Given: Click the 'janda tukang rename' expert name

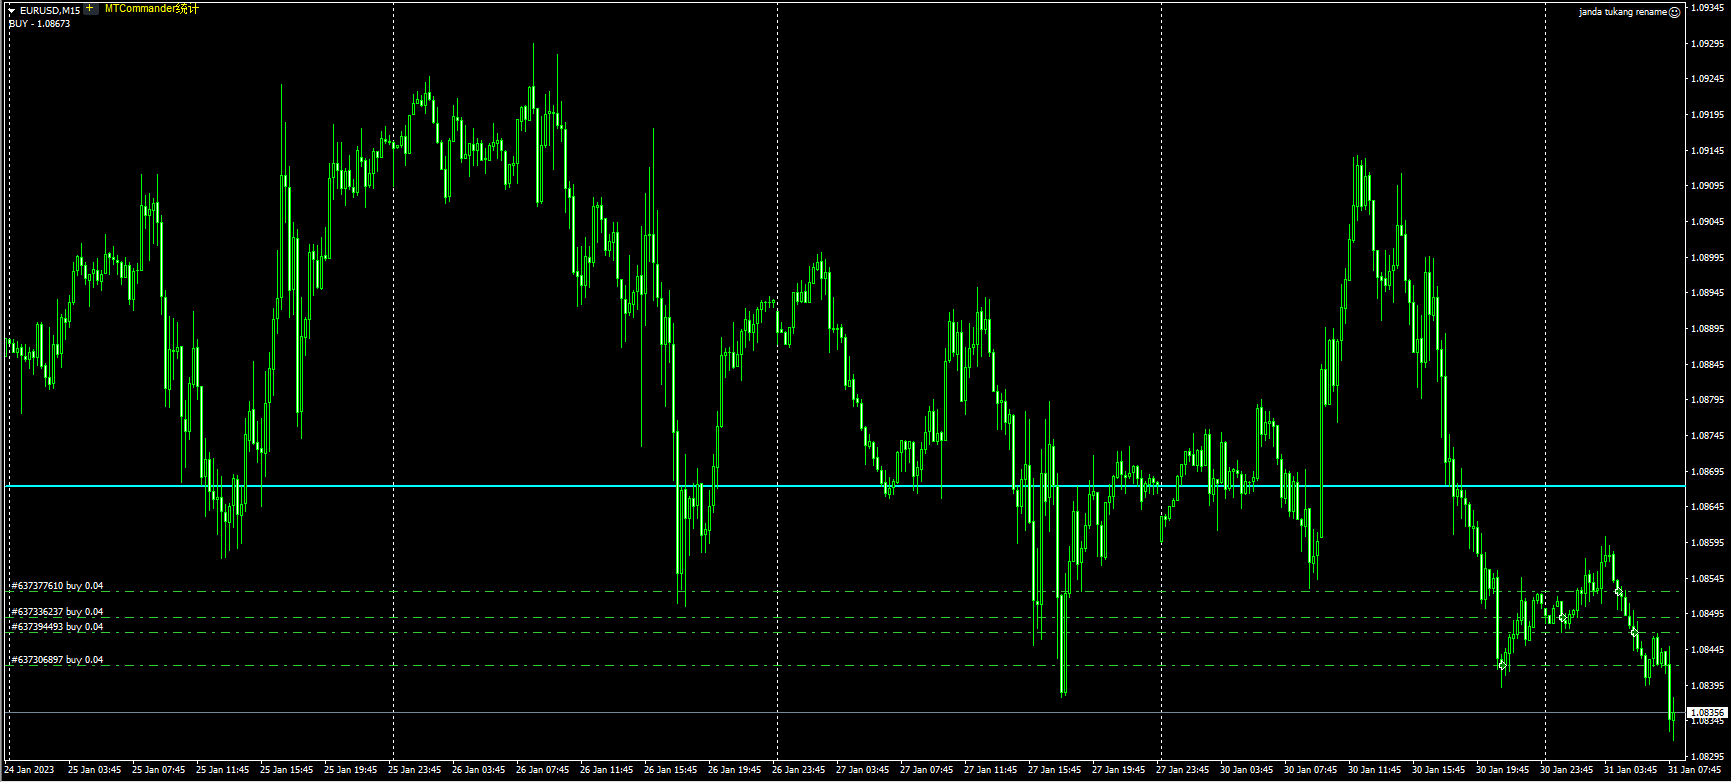Looking at the screenshot, I should point(1623,12).
